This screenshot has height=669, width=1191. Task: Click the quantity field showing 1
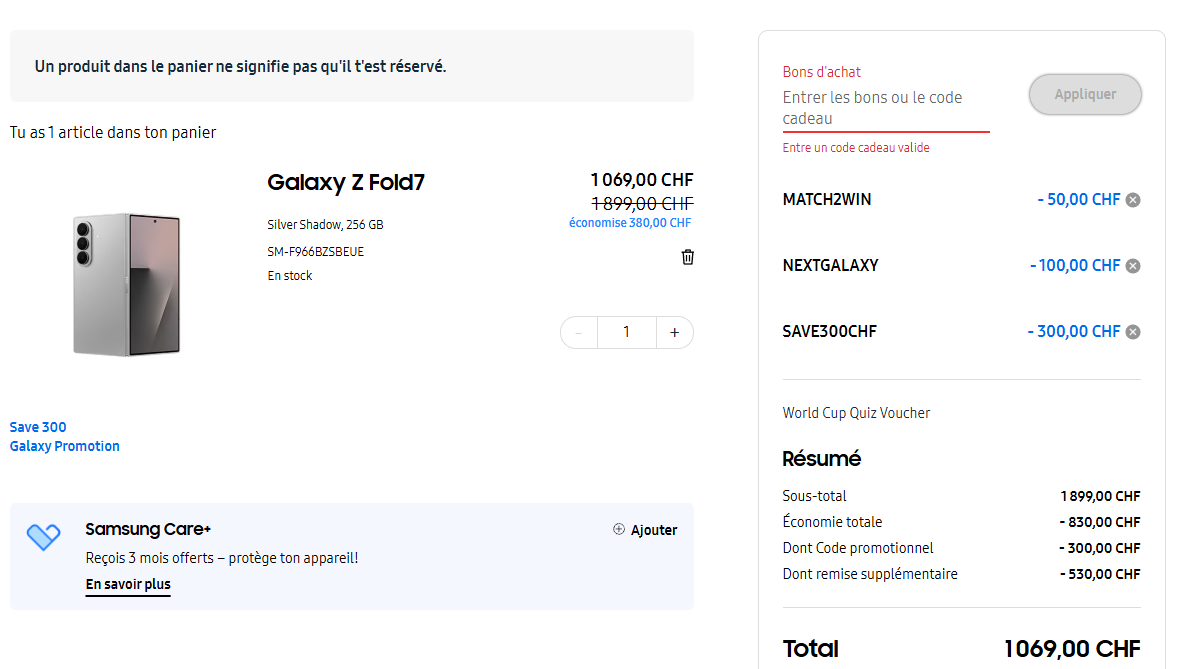pyautogui.click(x=627, y=333)
